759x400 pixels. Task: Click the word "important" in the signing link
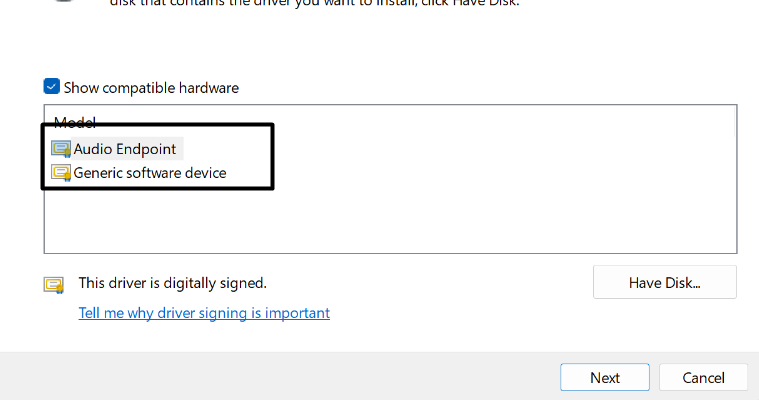point(297,313)
